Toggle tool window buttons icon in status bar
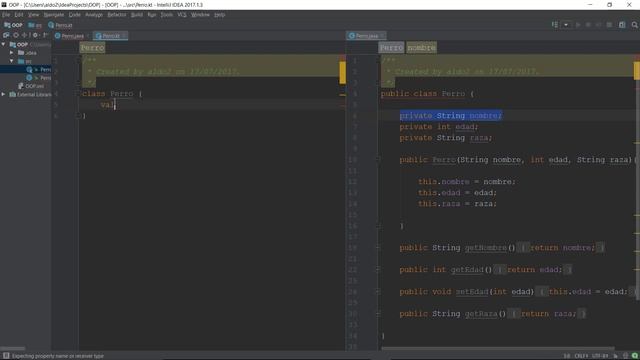 6,356
